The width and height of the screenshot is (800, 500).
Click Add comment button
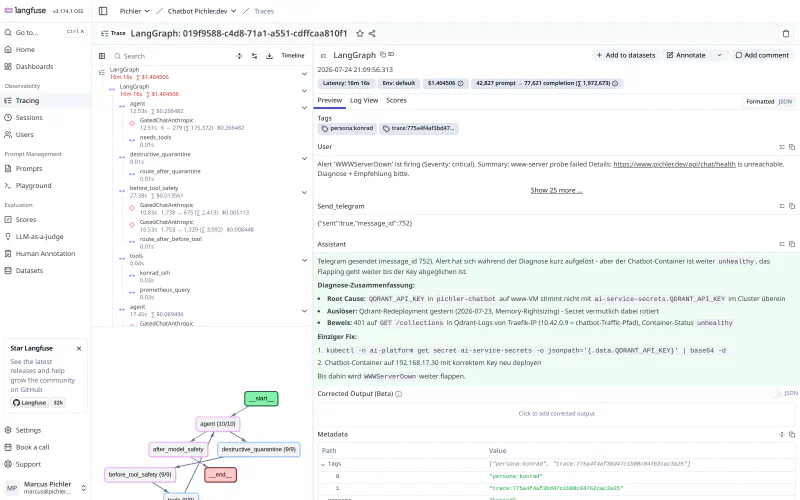pos(762,55)
